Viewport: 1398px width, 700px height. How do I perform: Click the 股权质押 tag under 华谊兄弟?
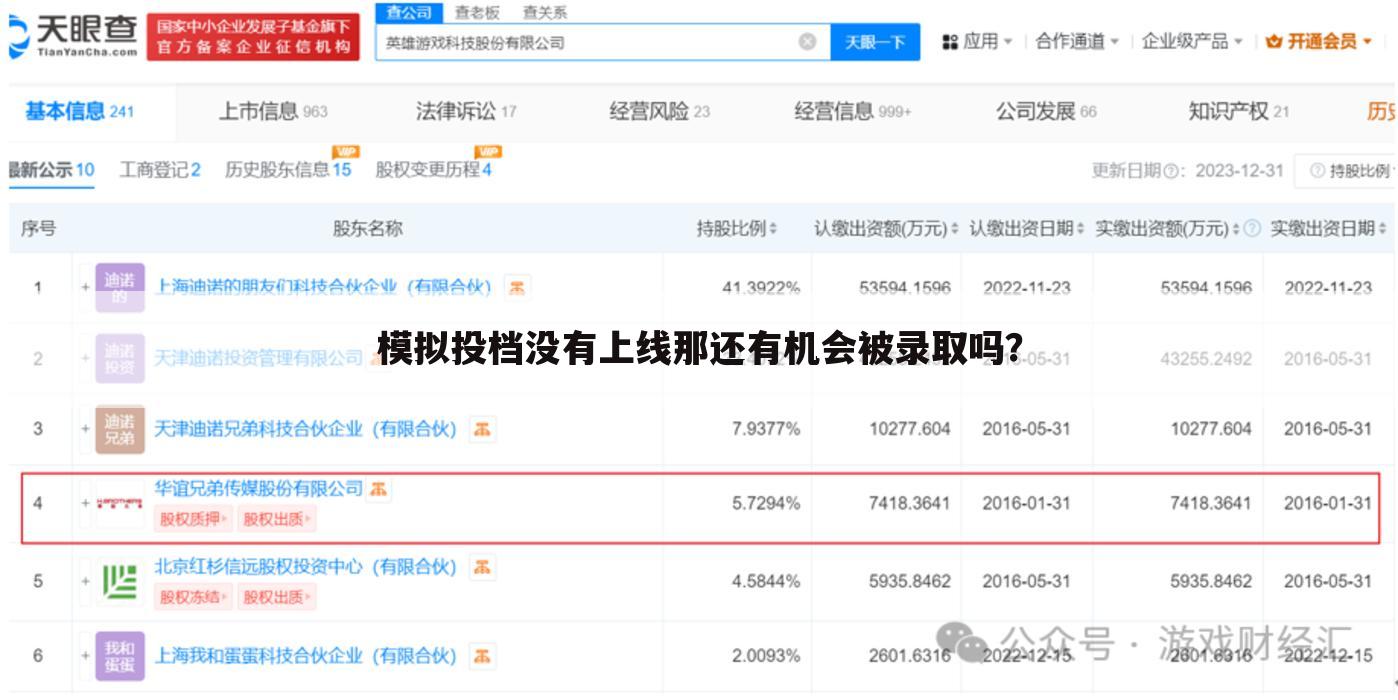point(194,519)
